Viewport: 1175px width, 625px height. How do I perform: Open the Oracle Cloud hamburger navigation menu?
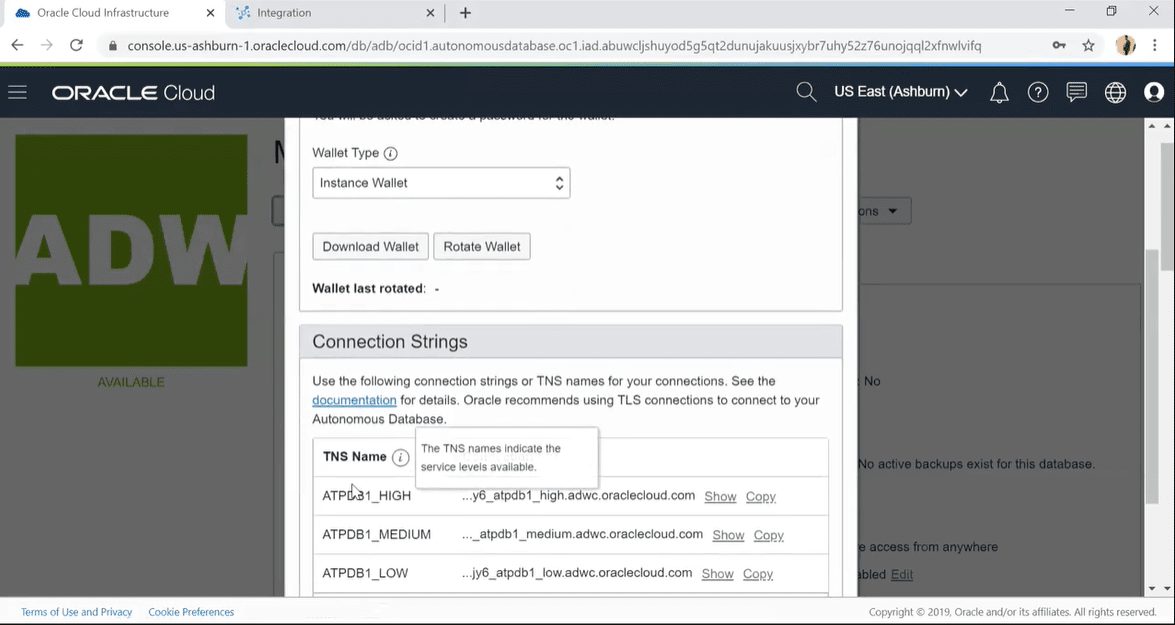pos(17,92)
